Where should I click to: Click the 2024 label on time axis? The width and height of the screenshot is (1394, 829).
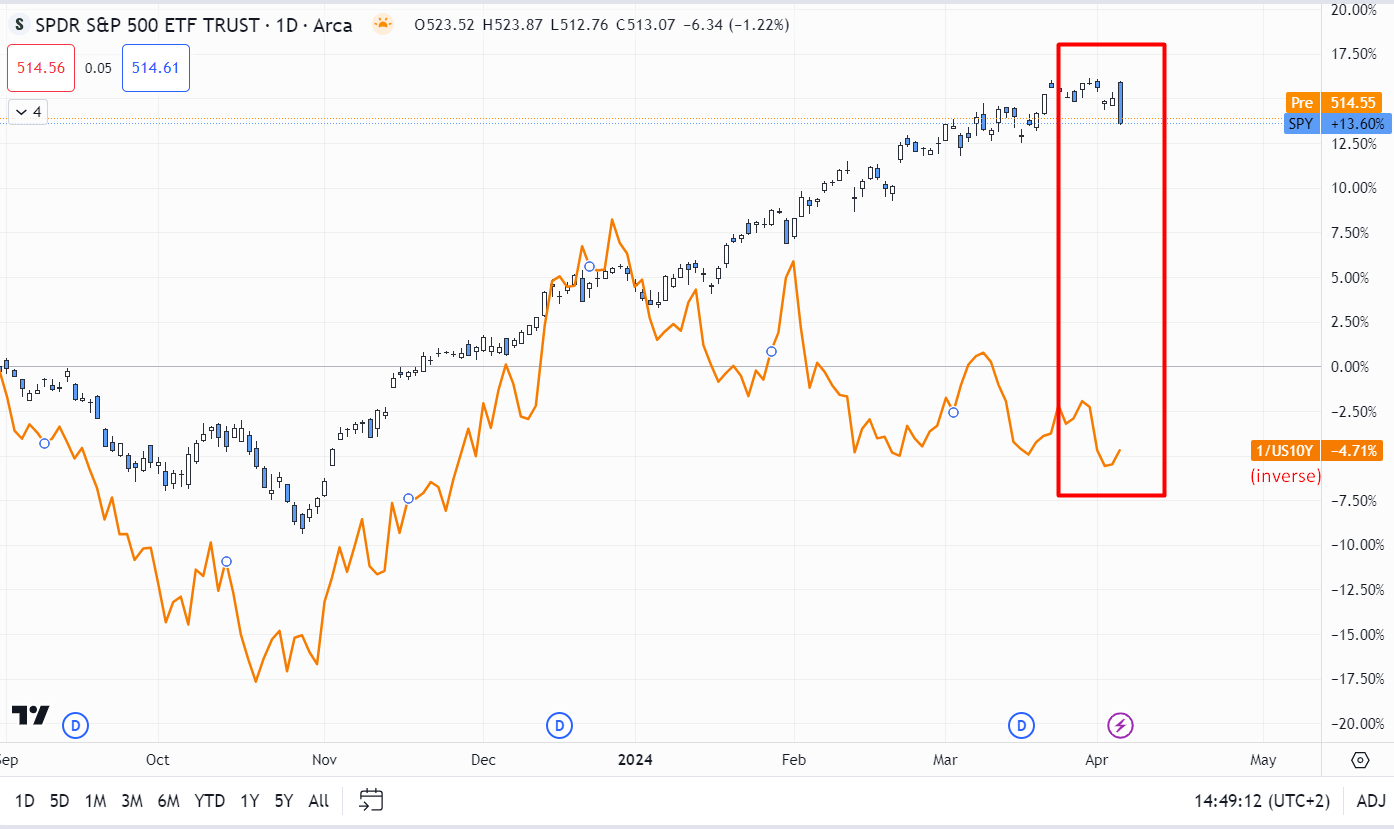(635, 760)
